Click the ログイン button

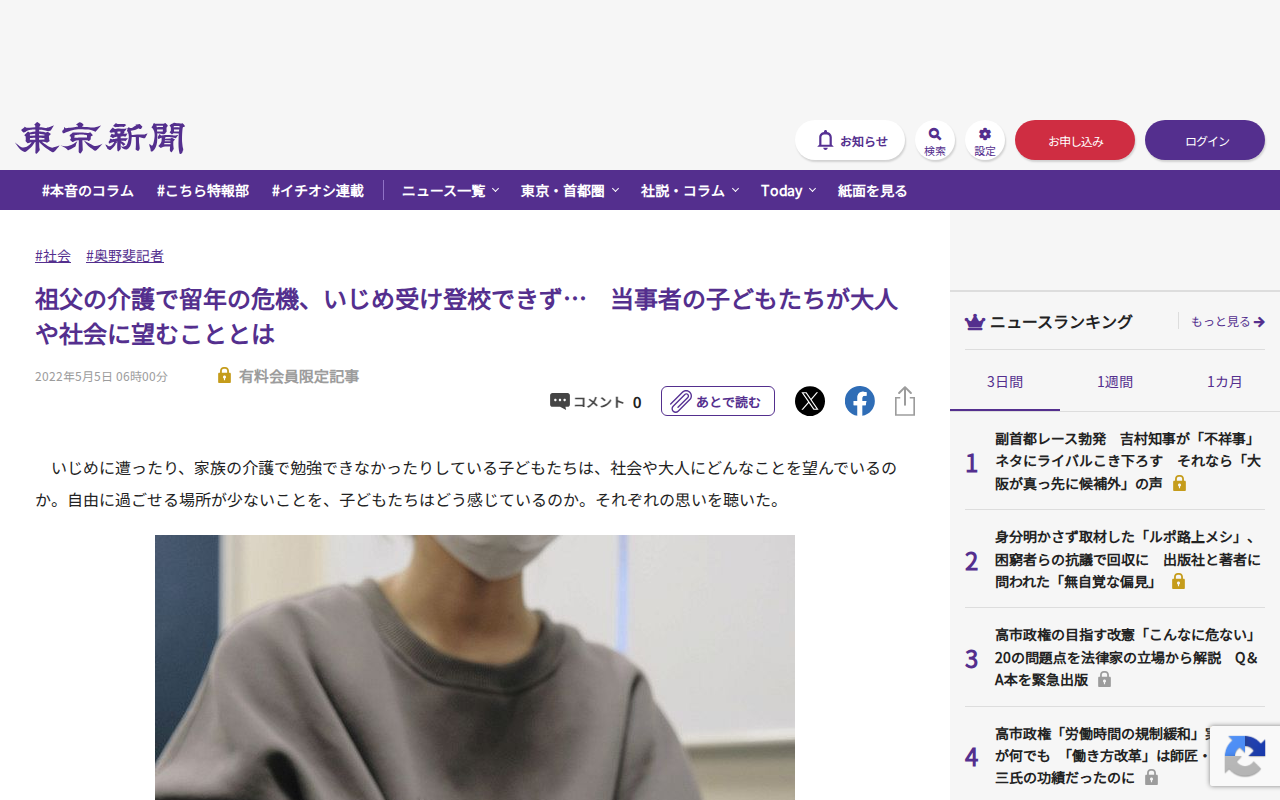(x=1205, y=140)
